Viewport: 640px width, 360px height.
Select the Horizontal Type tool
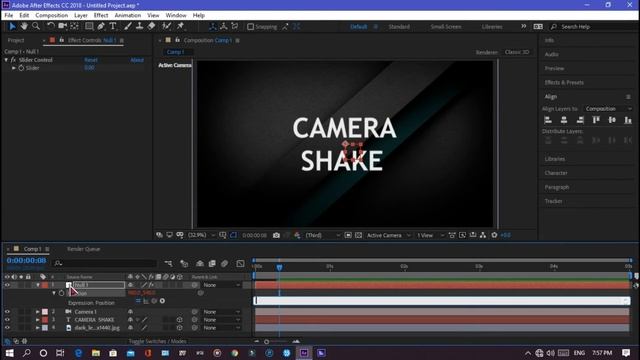(113, 26)
